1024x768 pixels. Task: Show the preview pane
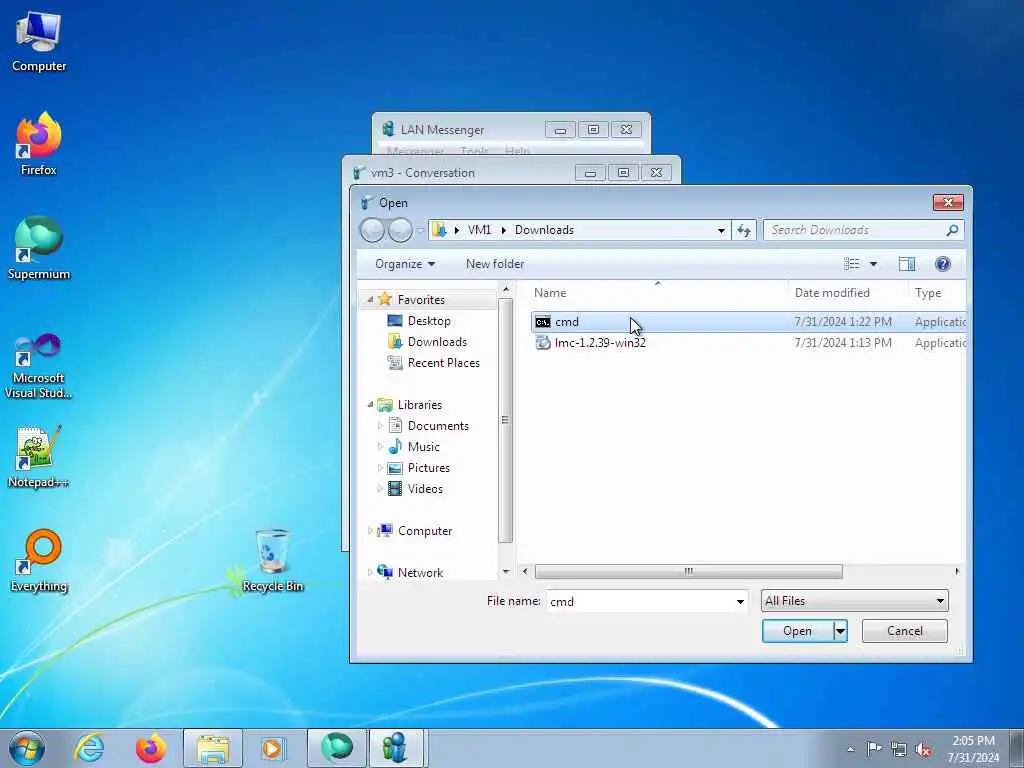click(906, 264)
